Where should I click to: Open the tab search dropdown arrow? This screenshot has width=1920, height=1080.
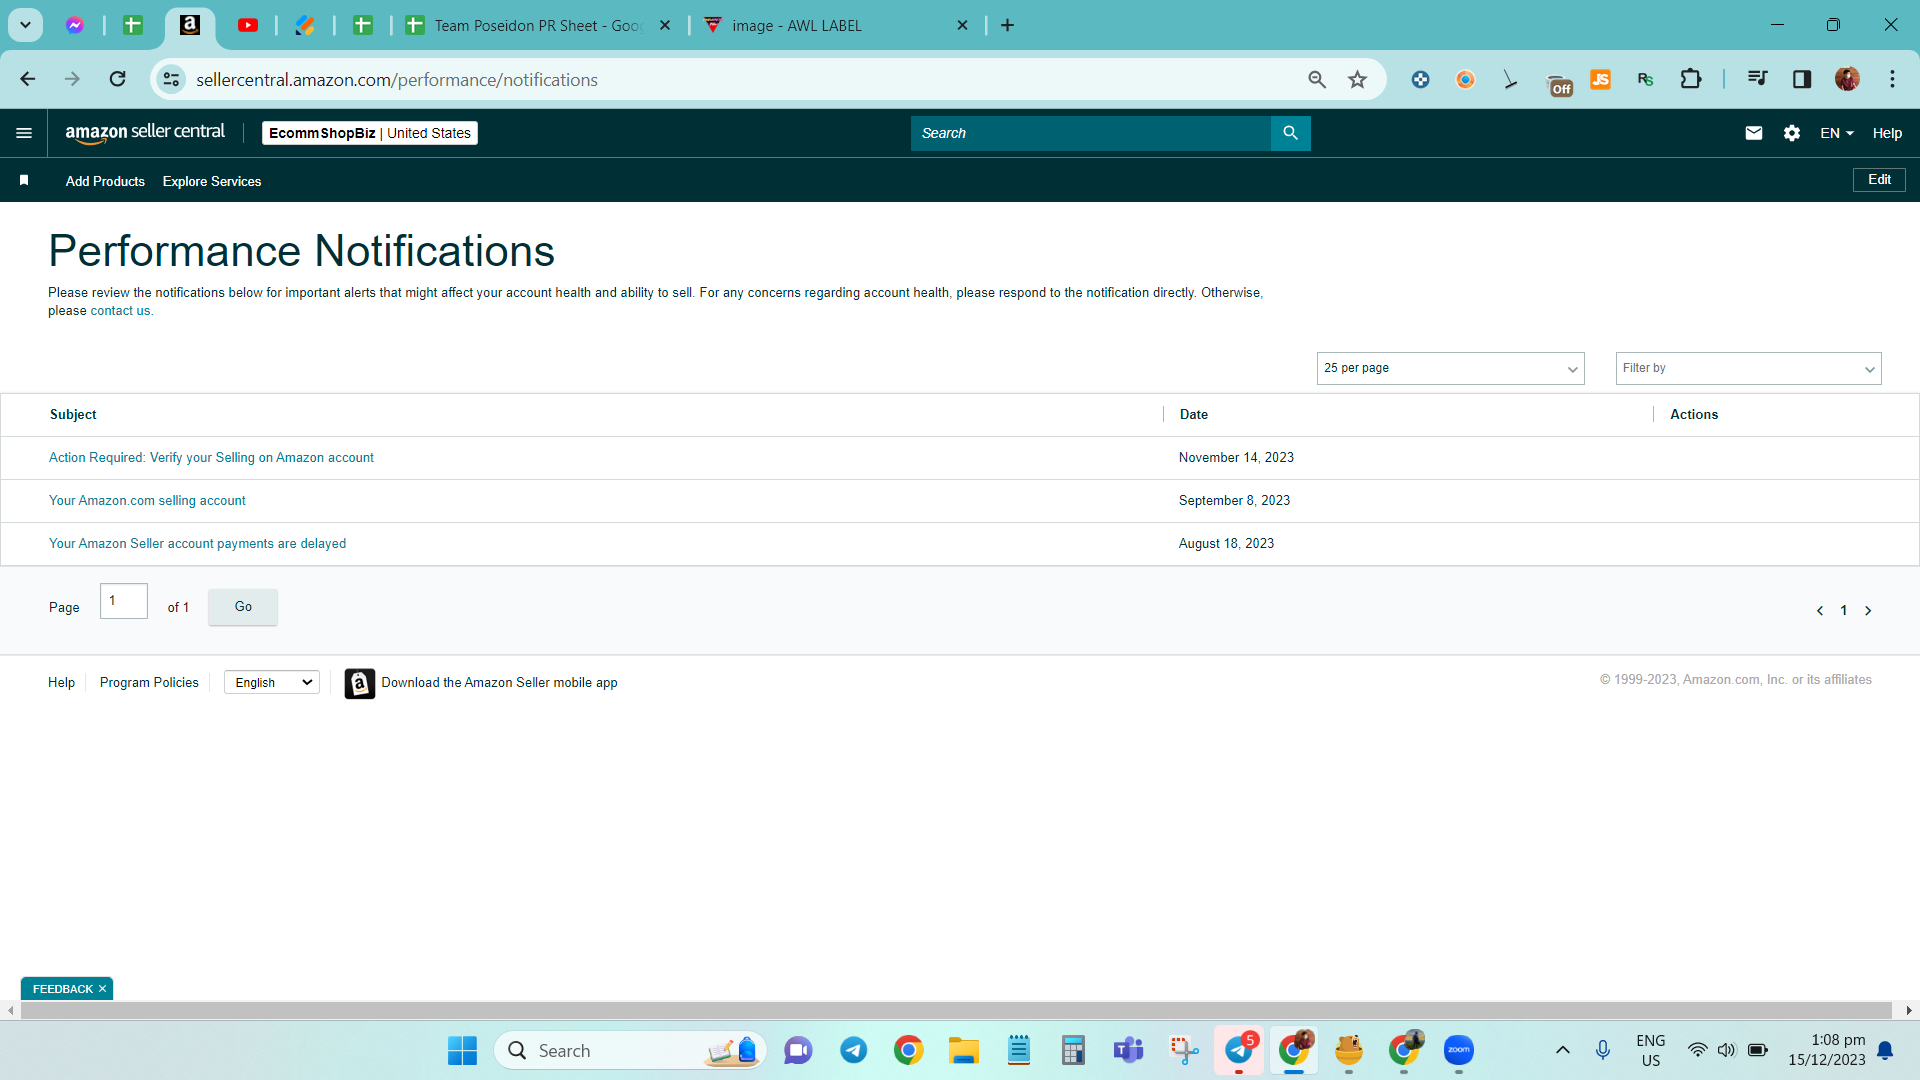click(x=25, y=25)
